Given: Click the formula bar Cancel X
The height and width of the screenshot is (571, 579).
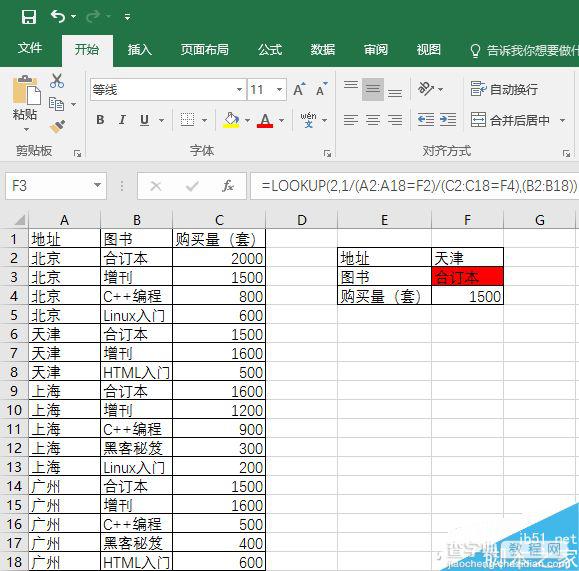Looking at the screenshot, I should click(x=156, y=186).
